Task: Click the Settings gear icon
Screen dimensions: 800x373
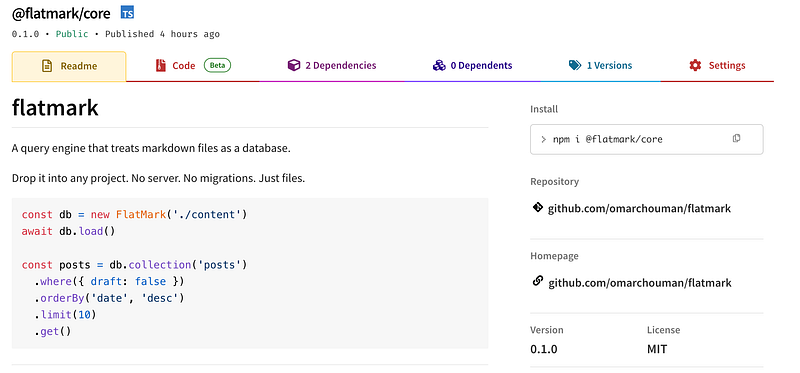Action: (695, 65)
